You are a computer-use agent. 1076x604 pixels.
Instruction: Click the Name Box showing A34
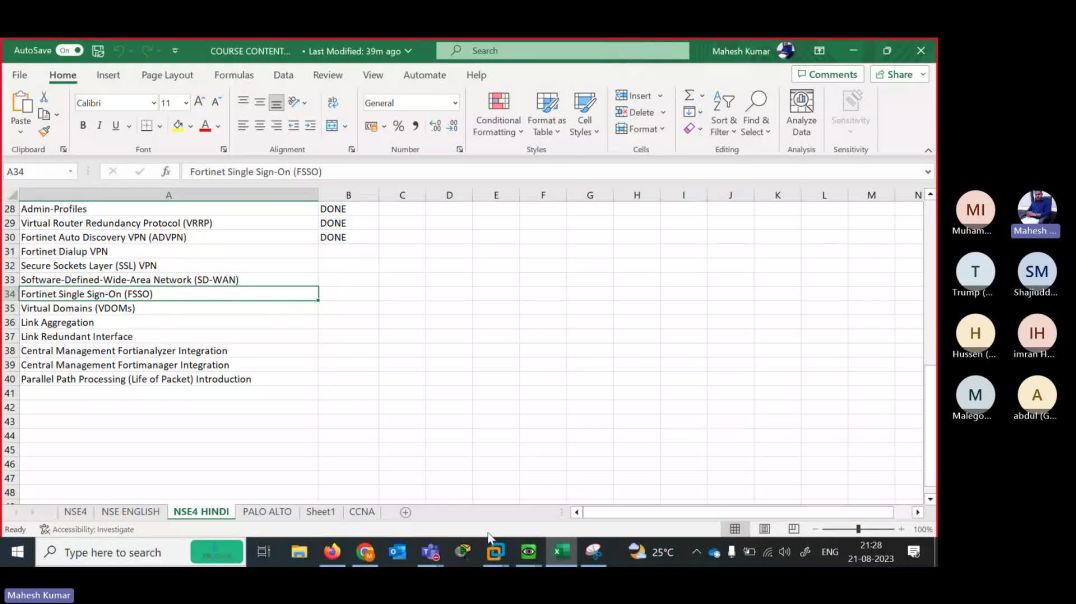point(39,172)
